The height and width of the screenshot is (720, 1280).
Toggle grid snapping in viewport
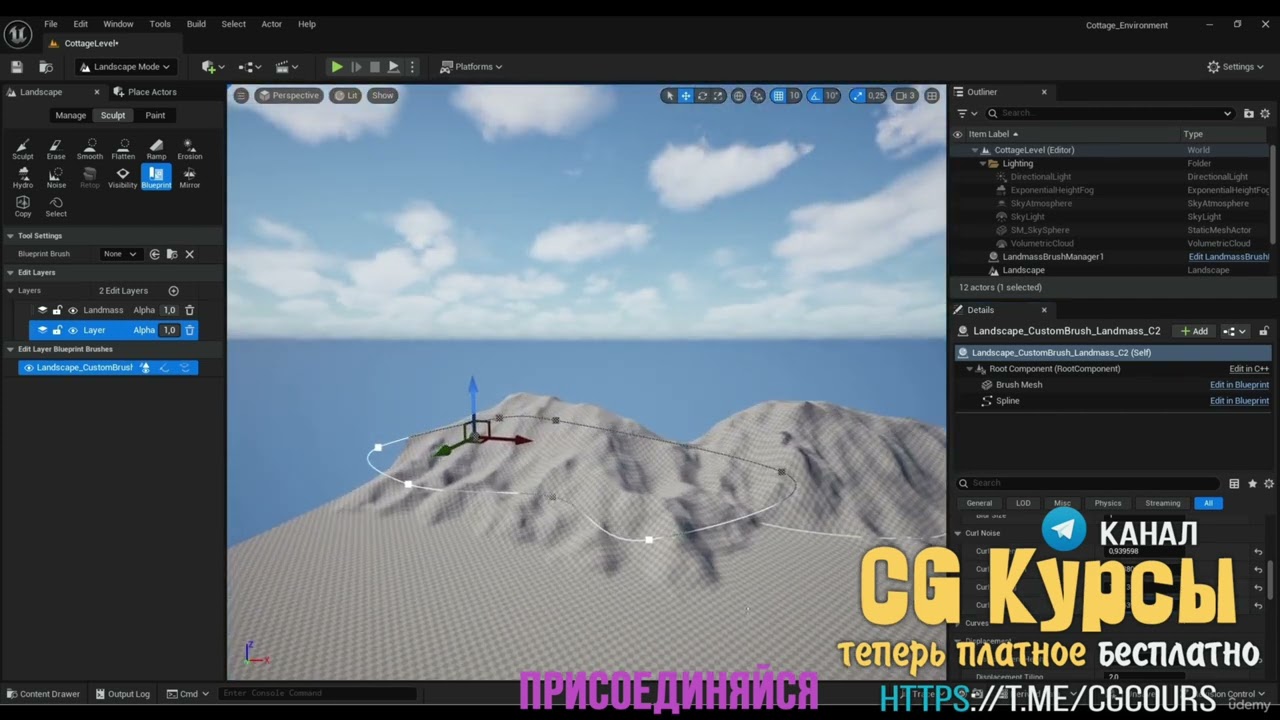point(778,96)
